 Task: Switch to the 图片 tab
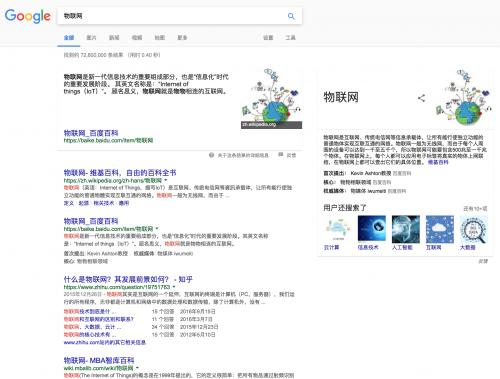pyautogui.click(x=91, y=38)
